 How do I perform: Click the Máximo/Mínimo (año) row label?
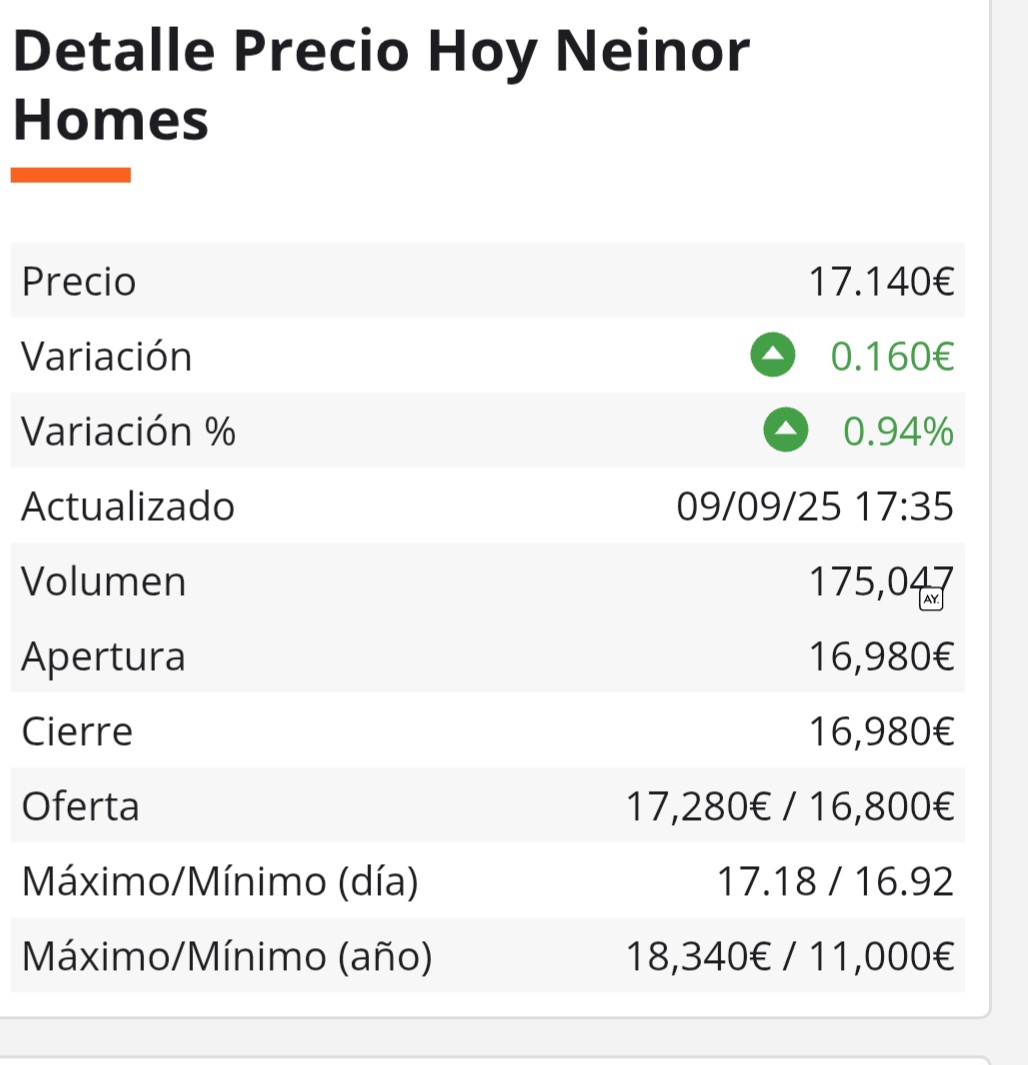(227, 957)
